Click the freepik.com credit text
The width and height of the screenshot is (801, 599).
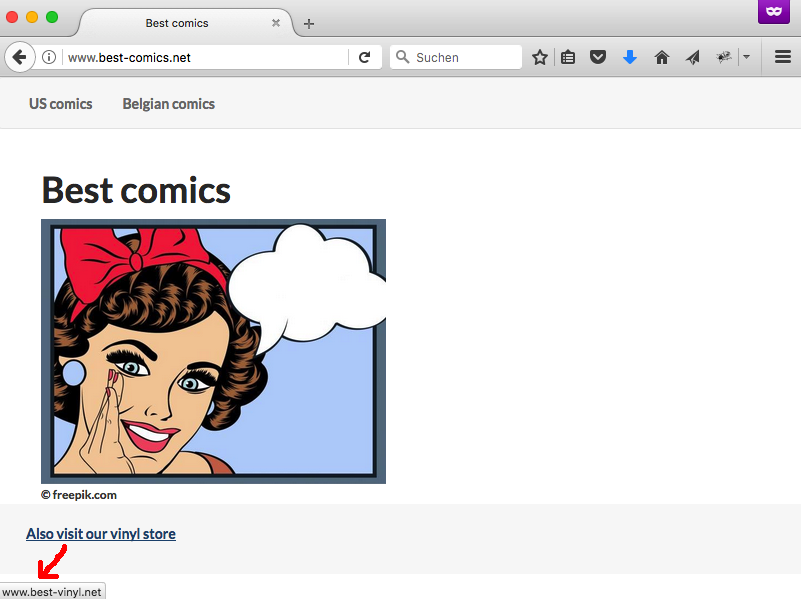[79, 495]
